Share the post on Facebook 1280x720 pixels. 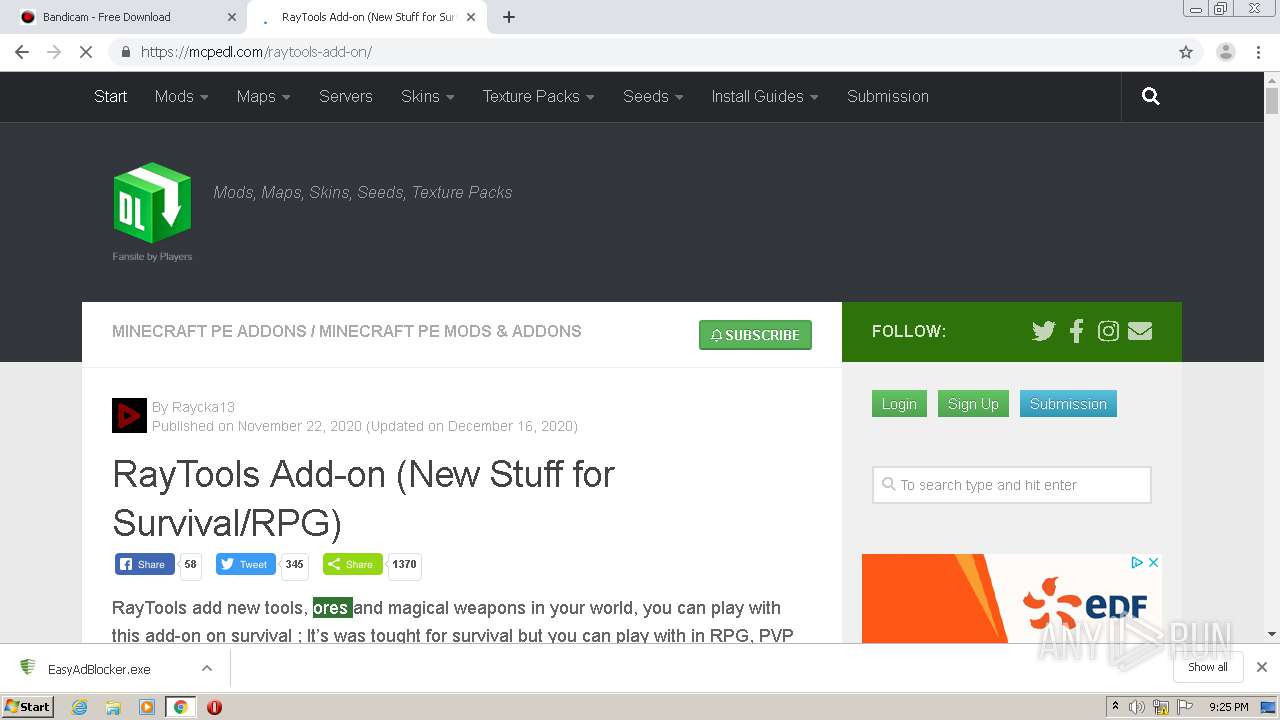click(145, 564)
